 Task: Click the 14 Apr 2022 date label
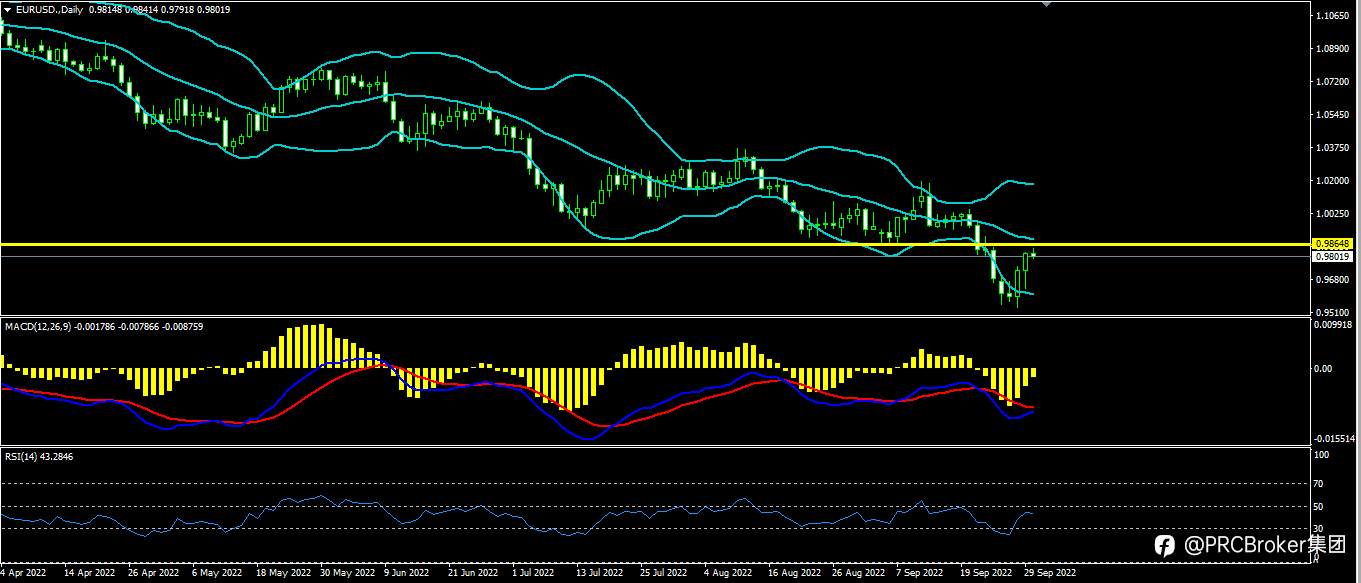[89, 574]
